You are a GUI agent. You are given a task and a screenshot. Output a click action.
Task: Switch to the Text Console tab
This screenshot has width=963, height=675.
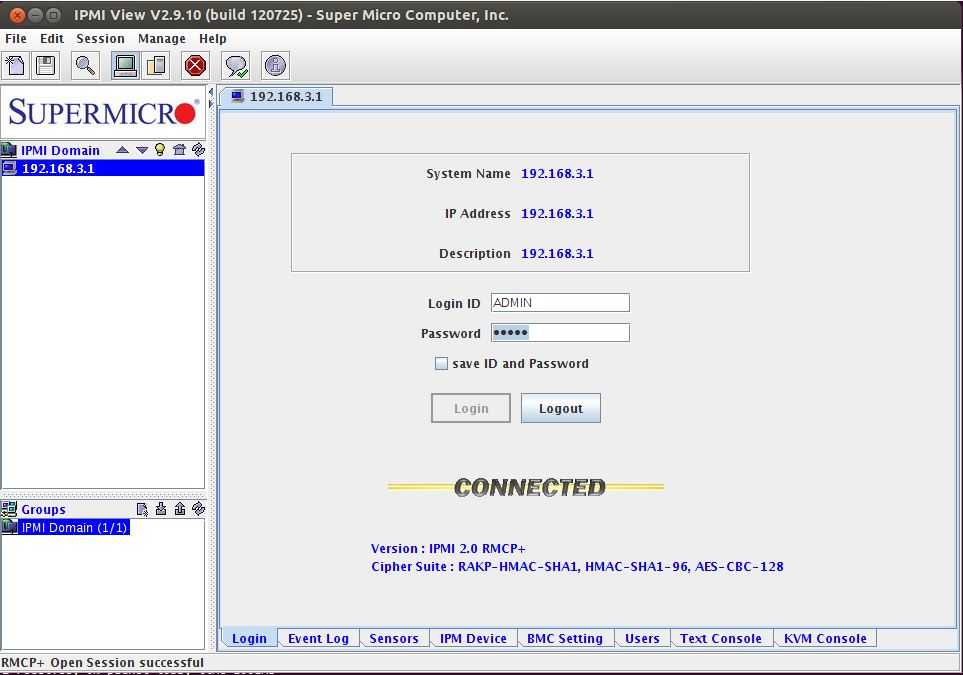tap(721, 638)
